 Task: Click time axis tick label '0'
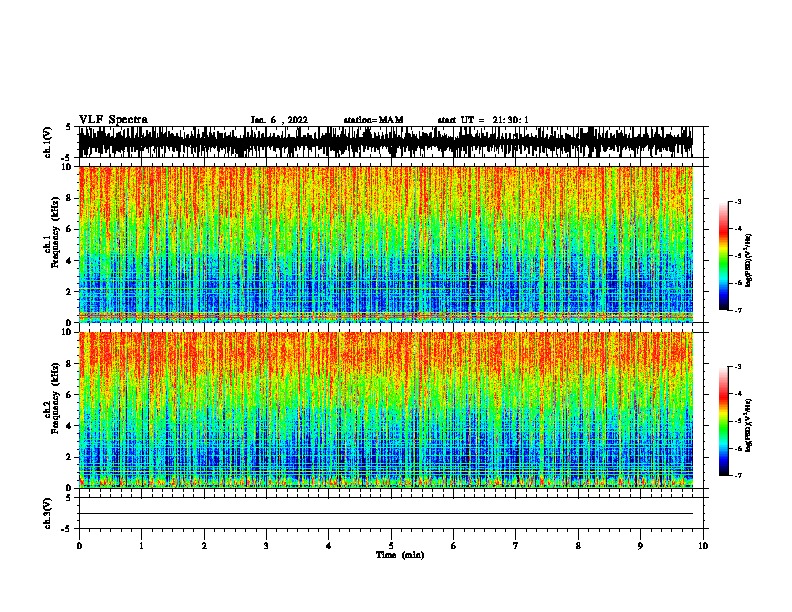click(79, 546)
